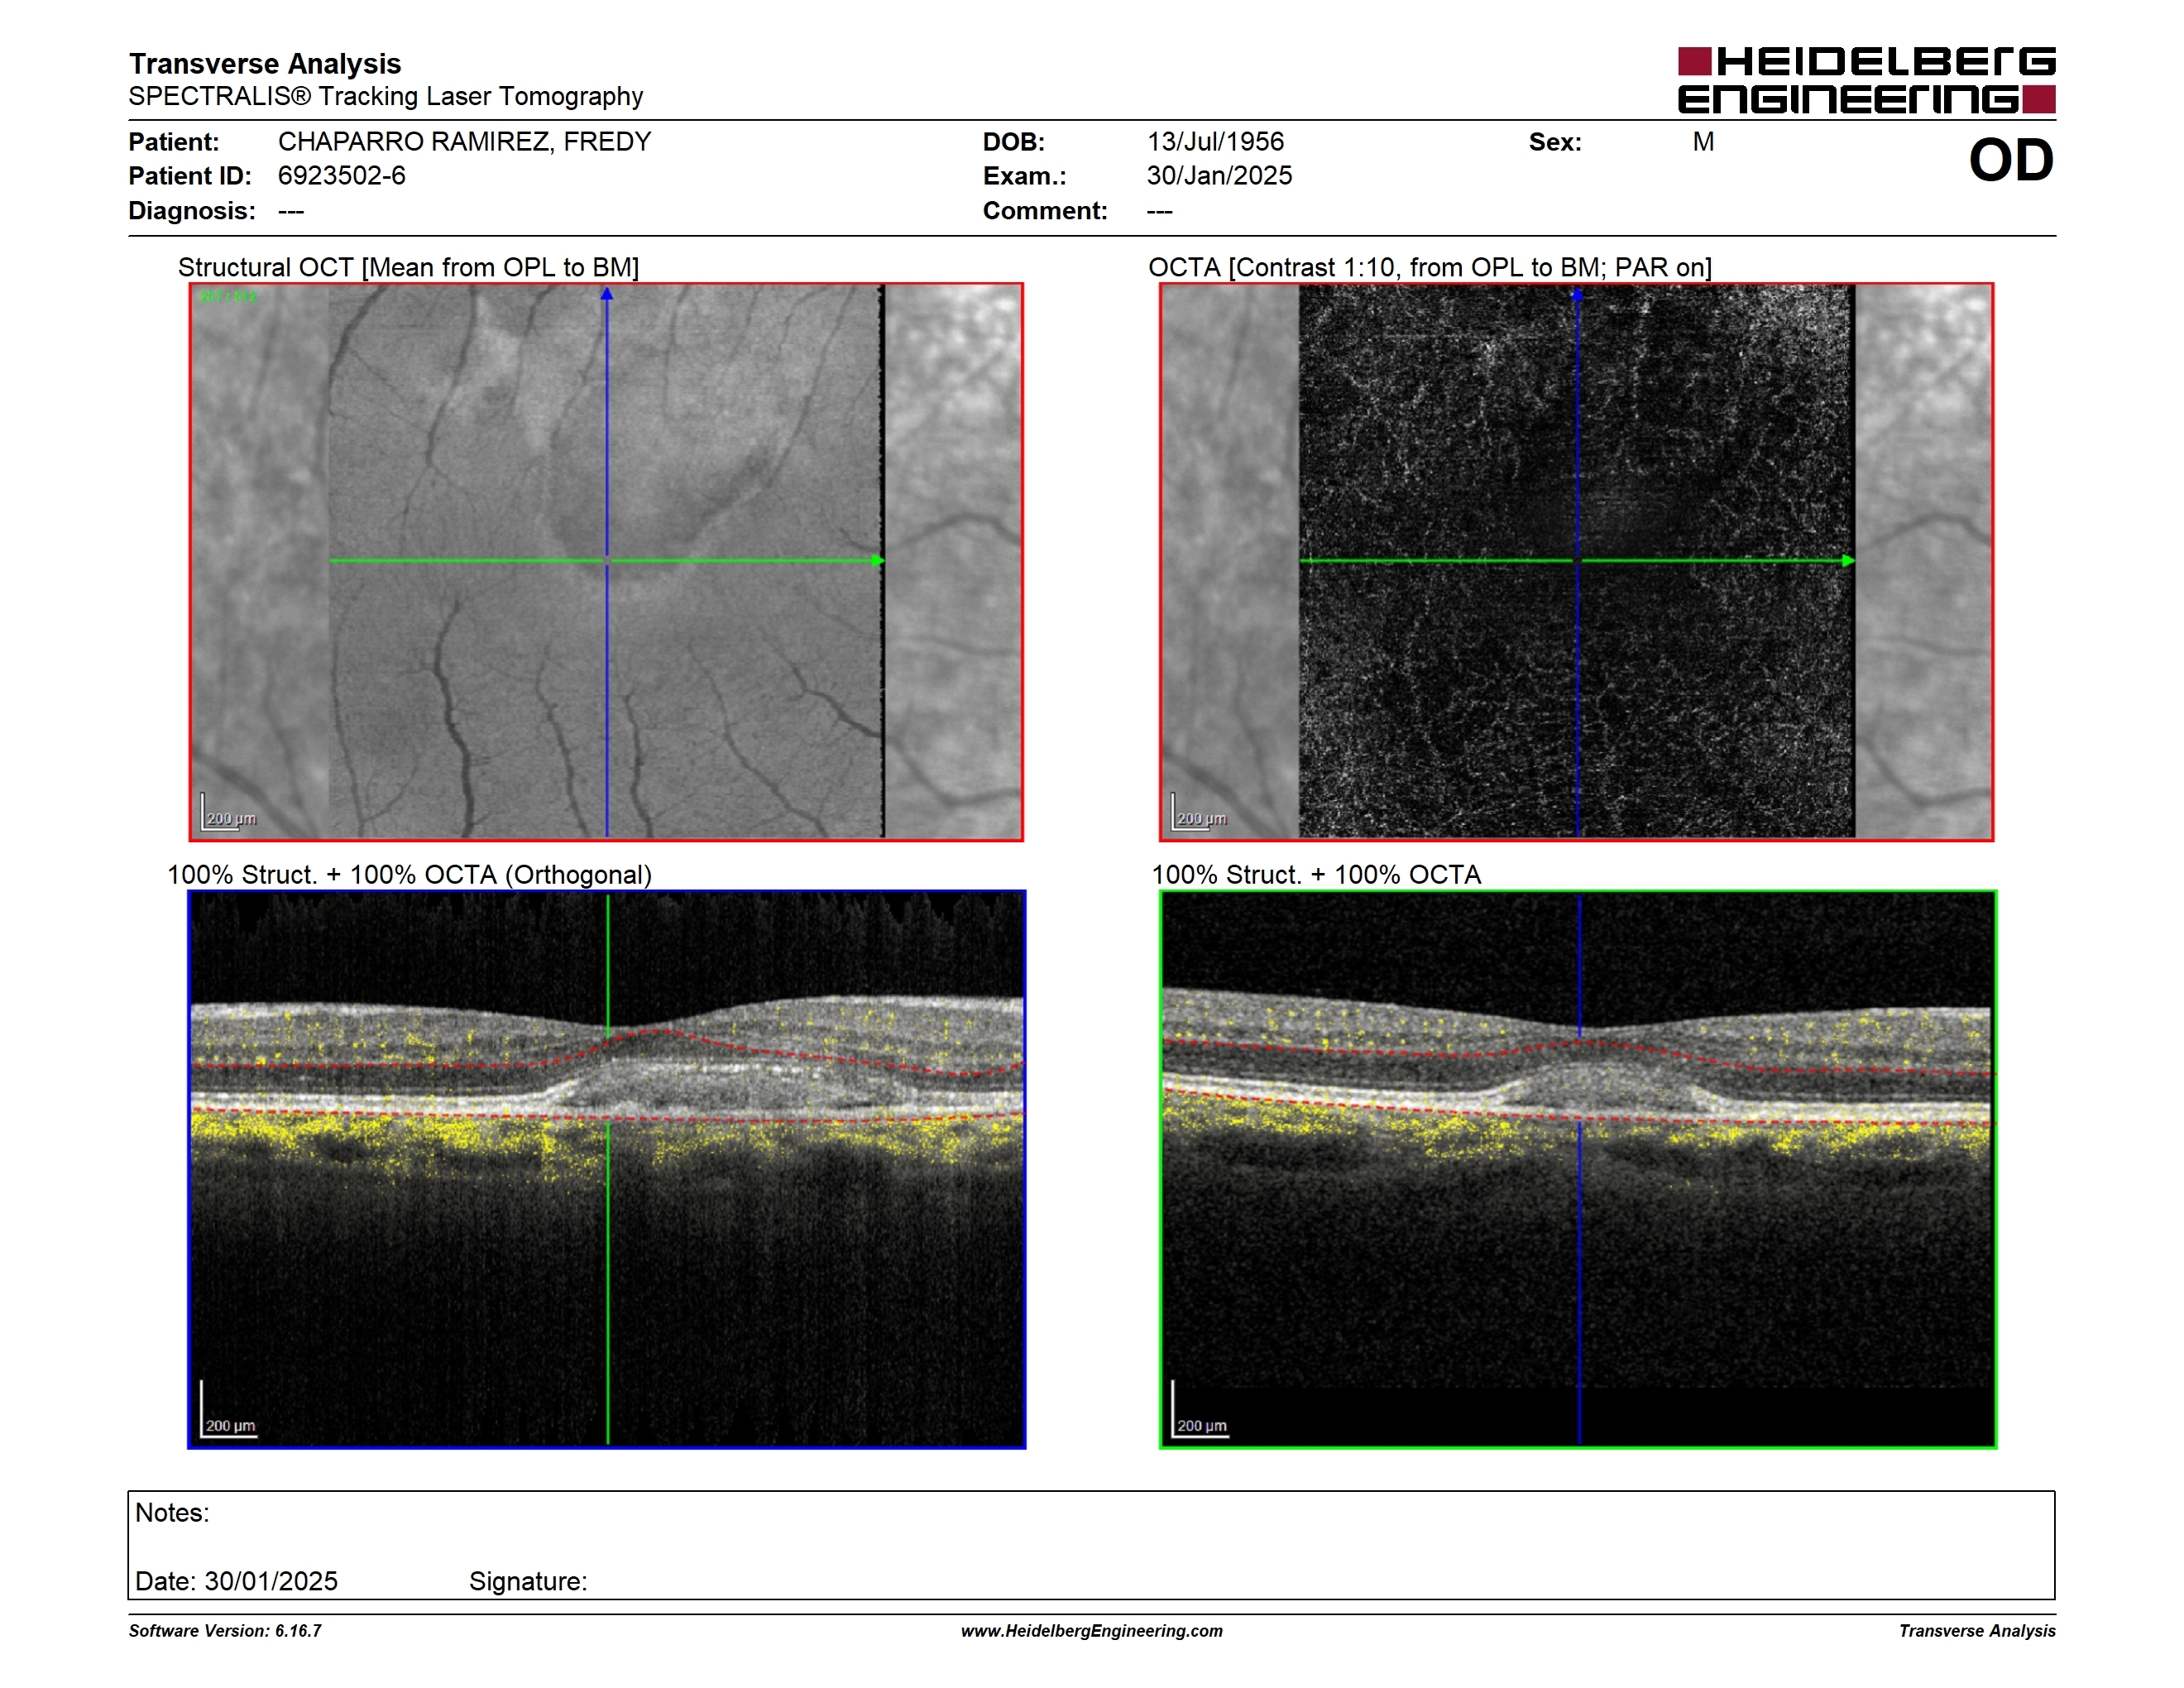This screenshot has width=2184, height=1688.
Task: Click the Signature label in Notes box
Action: point(527,1581)
